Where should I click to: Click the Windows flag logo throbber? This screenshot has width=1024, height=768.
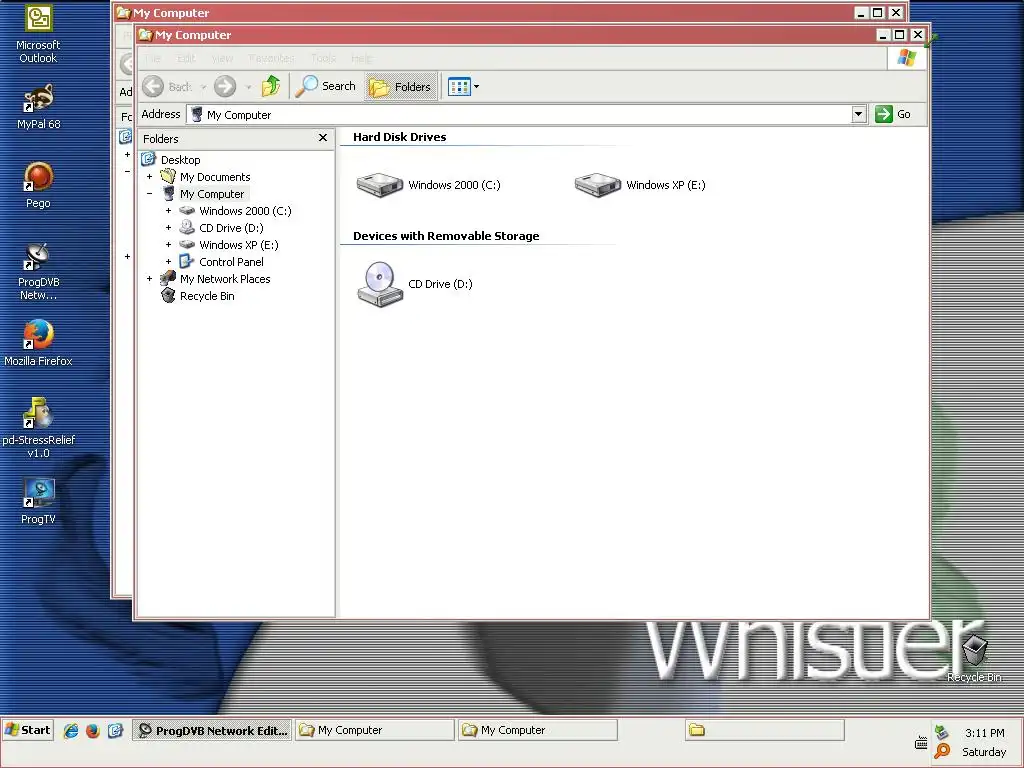tap(906, 58)
